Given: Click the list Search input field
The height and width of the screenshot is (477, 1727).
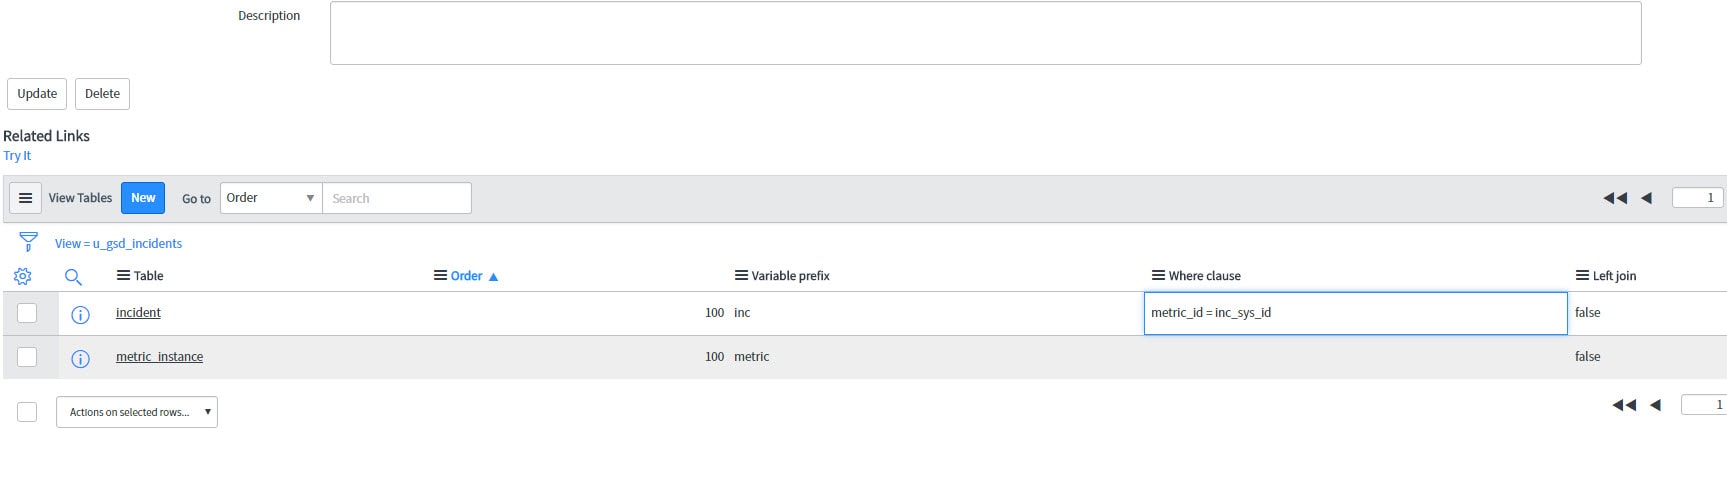Looking at the screenshot, I should click(x=397, y=198).
